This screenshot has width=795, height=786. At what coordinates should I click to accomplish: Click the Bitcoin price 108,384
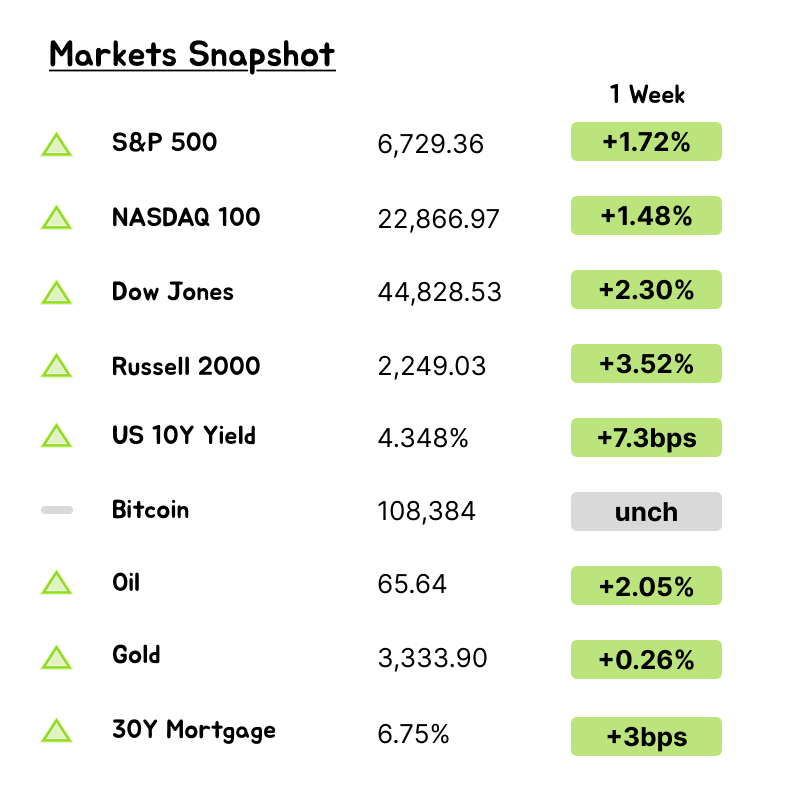pyautogui.click(x=427, y=512)
